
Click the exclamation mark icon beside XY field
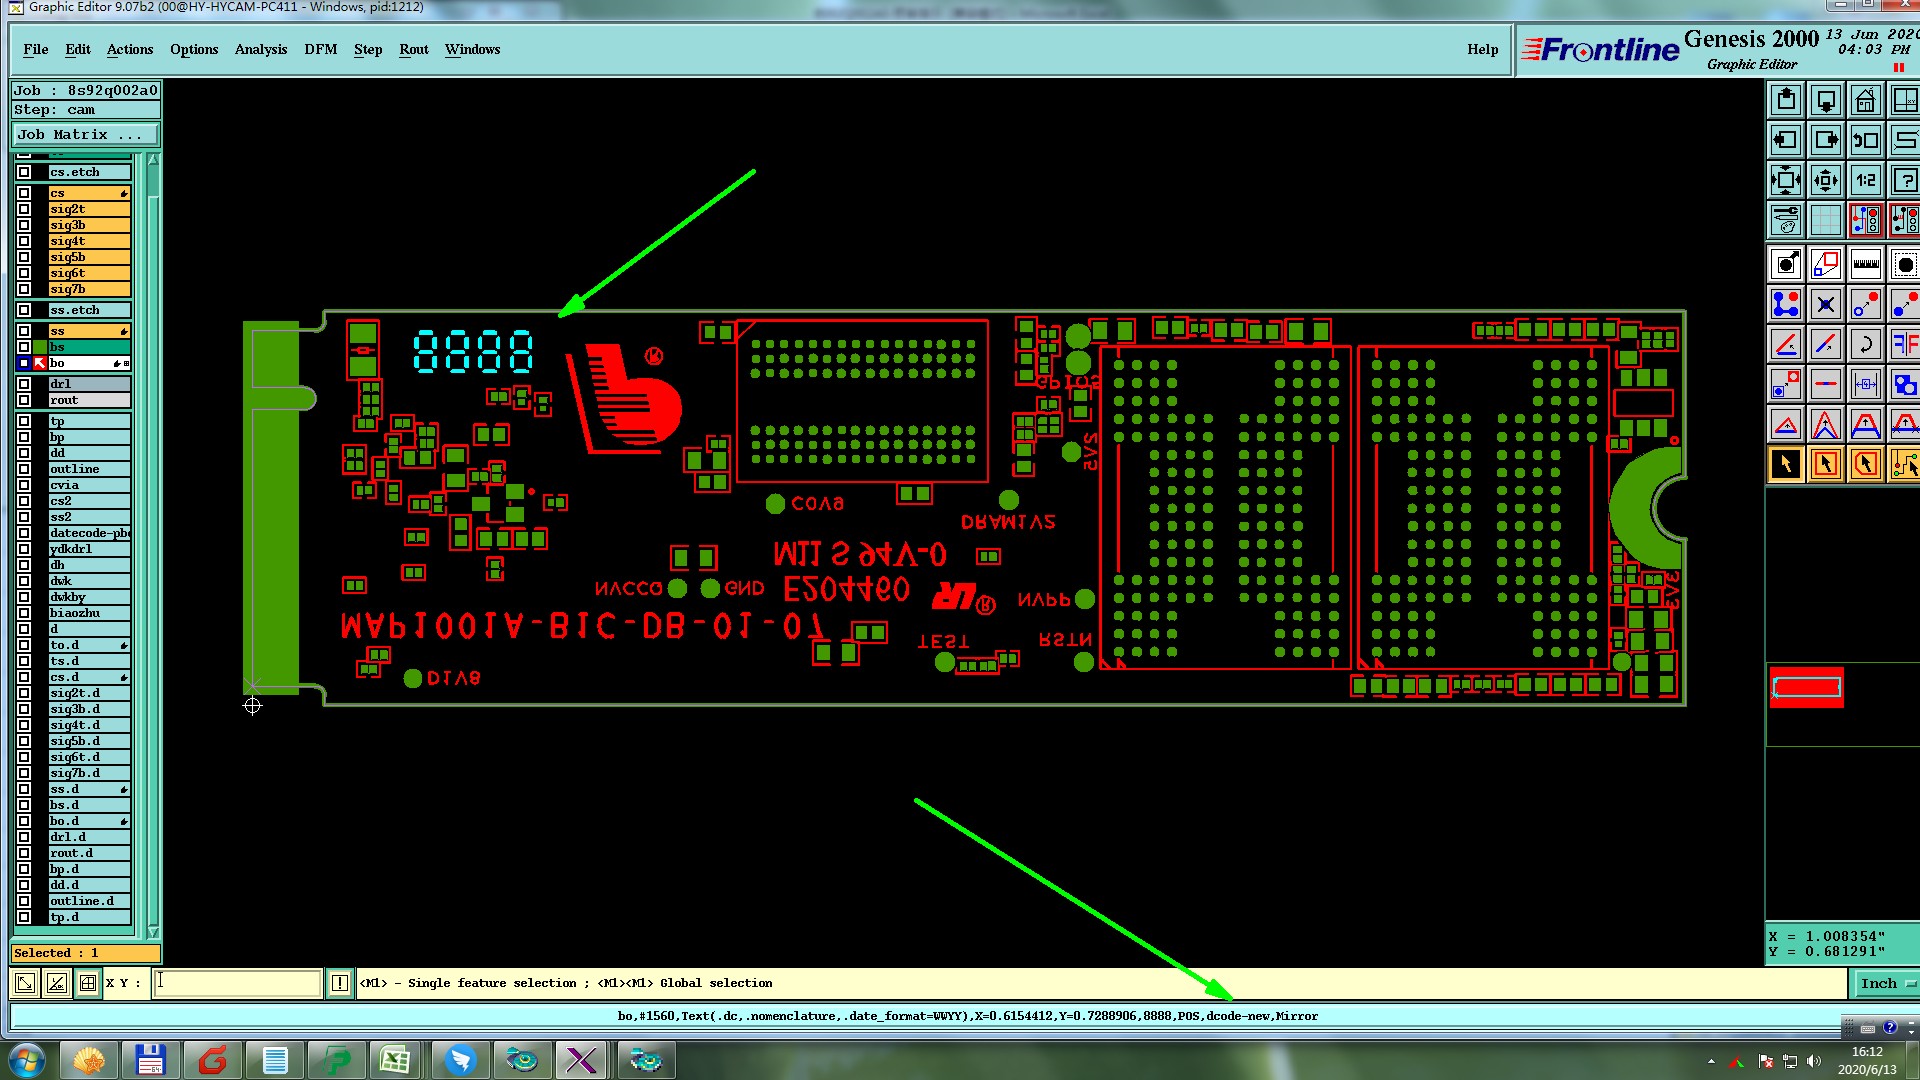coord(340,983)
